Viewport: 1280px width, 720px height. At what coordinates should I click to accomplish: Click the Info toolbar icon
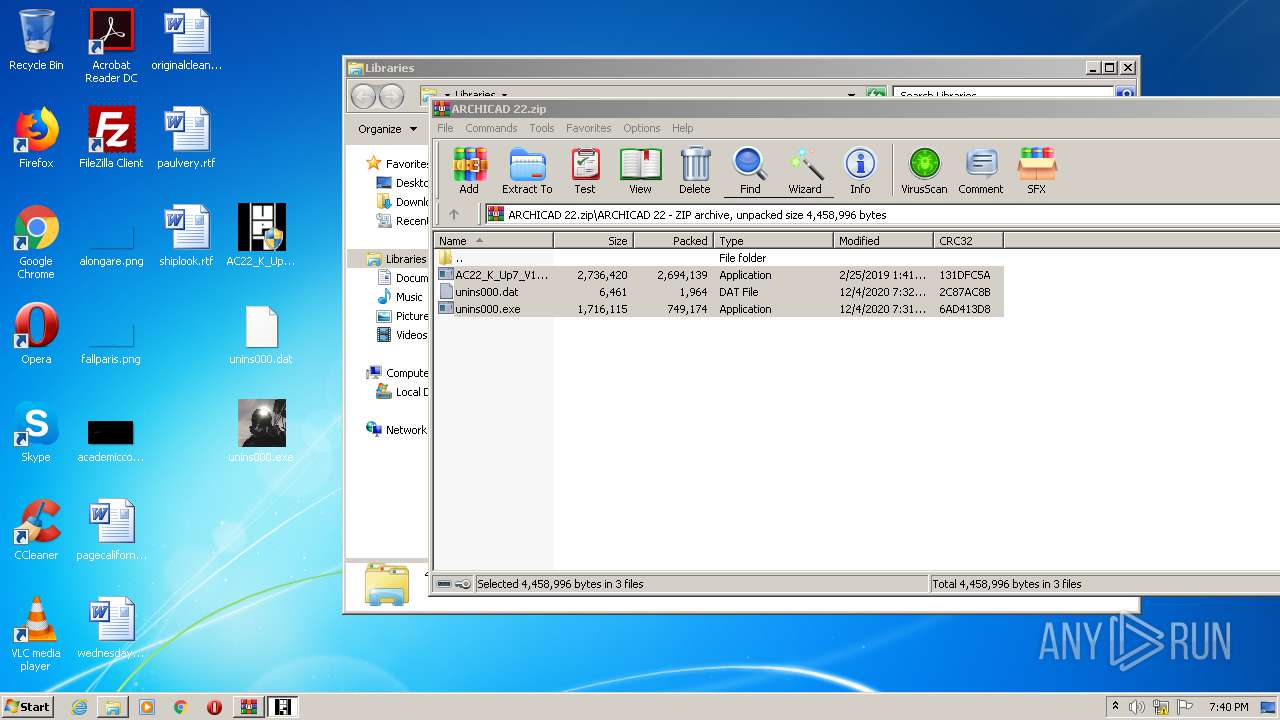coord(860,171)
